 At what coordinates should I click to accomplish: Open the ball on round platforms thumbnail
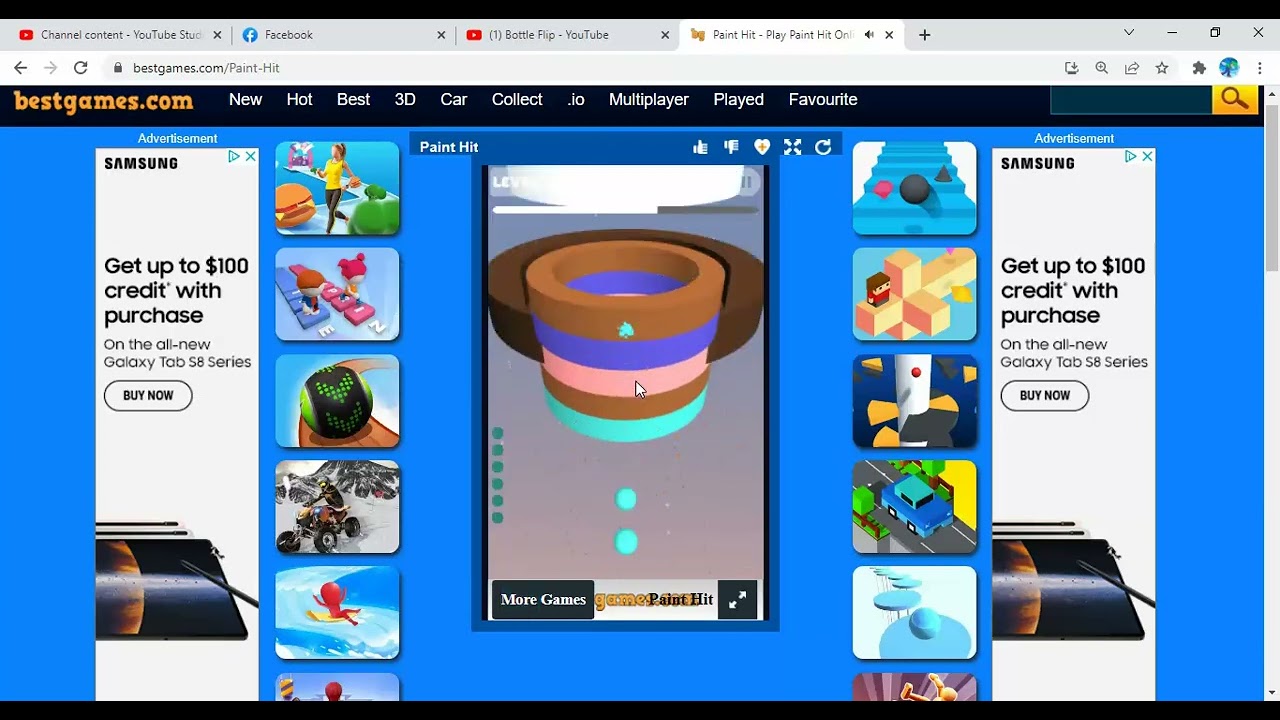pos(915,613)
